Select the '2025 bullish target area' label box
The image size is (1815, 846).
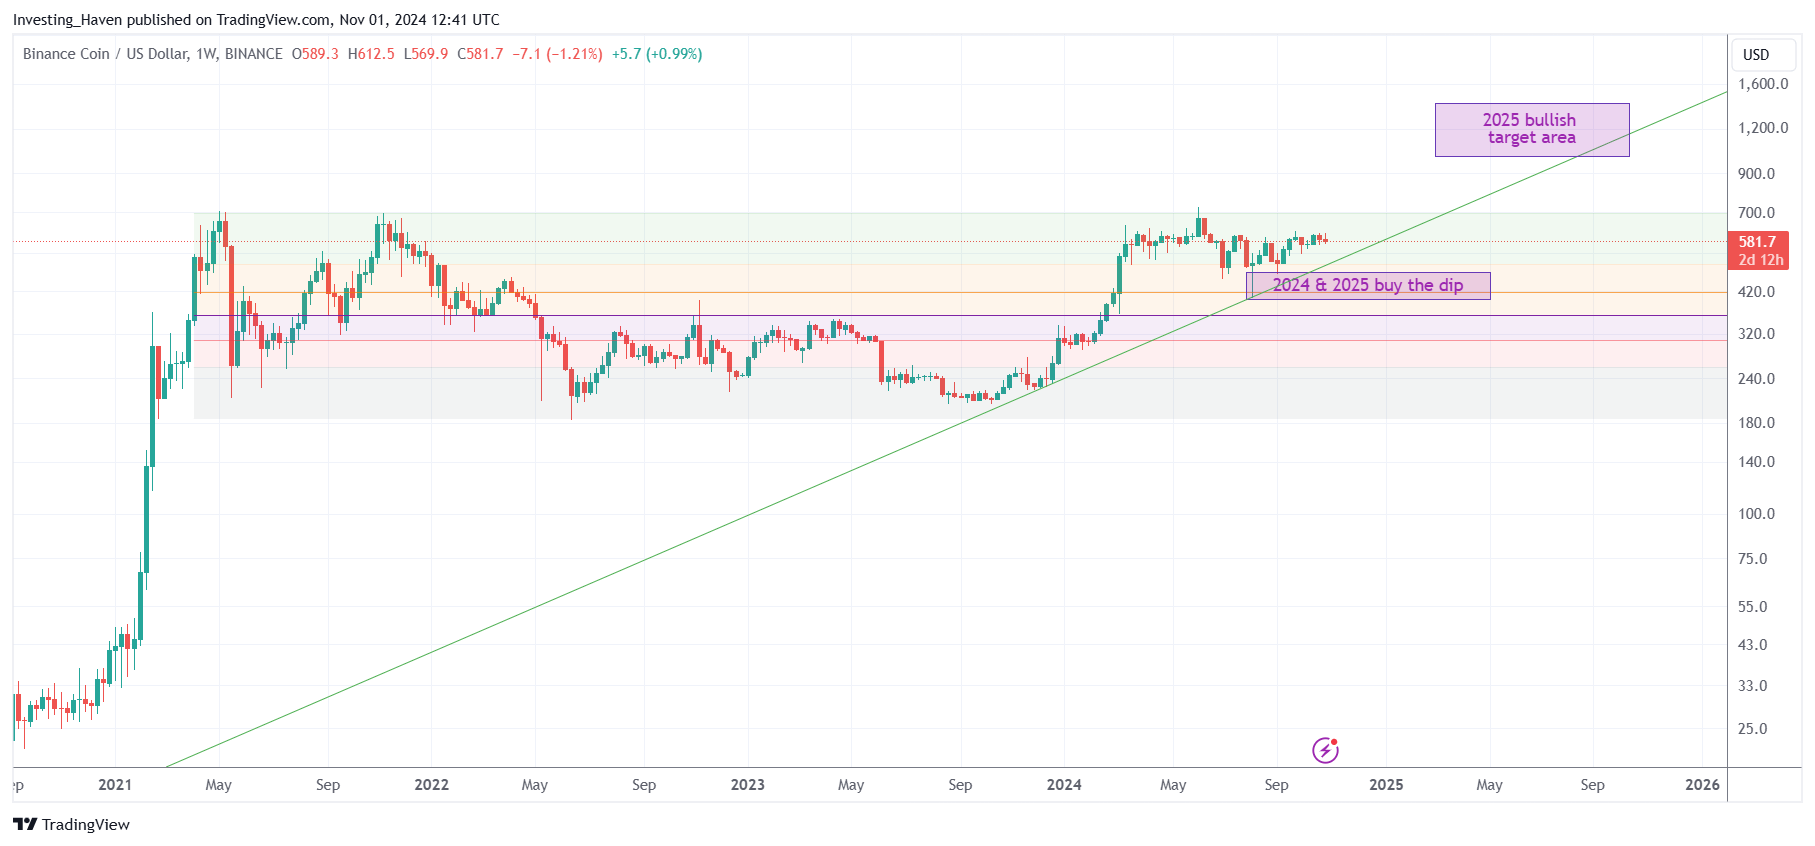point(1532,130)
